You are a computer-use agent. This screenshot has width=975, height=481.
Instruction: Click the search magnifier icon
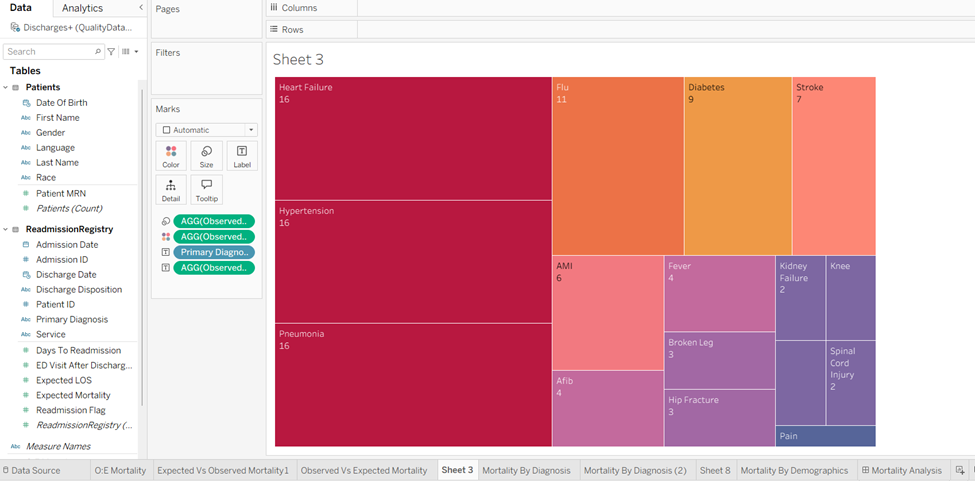[98, 52]
